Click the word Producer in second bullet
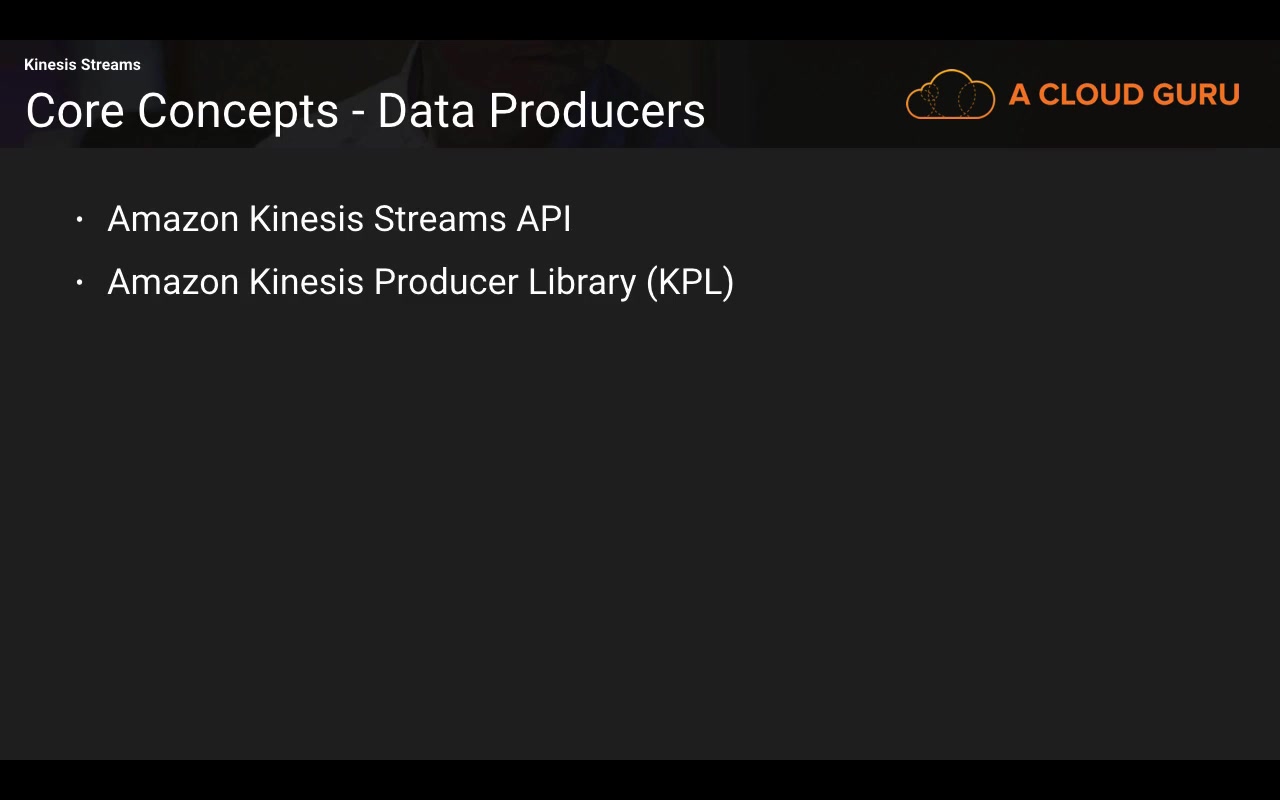The width and height of the screenshot is (1280, 800). 446,282
